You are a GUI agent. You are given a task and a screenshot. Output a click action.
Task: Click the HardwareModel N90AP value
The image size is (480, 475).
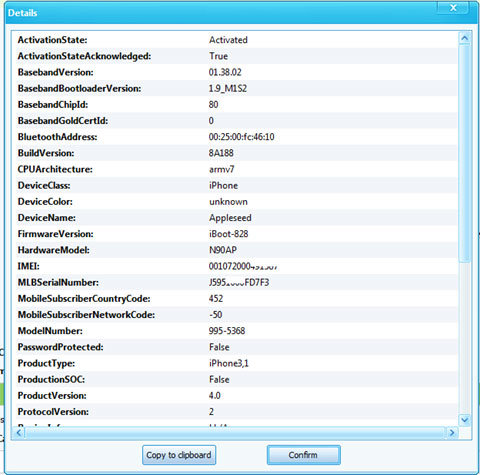click(223, 250)
